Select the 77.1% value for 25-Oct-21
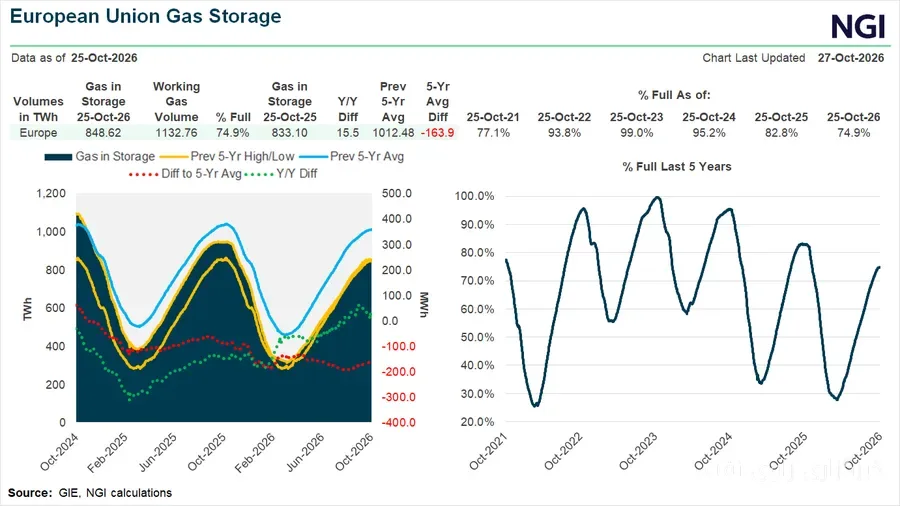This screenshot has height=506, width=900. pos(493,133)
